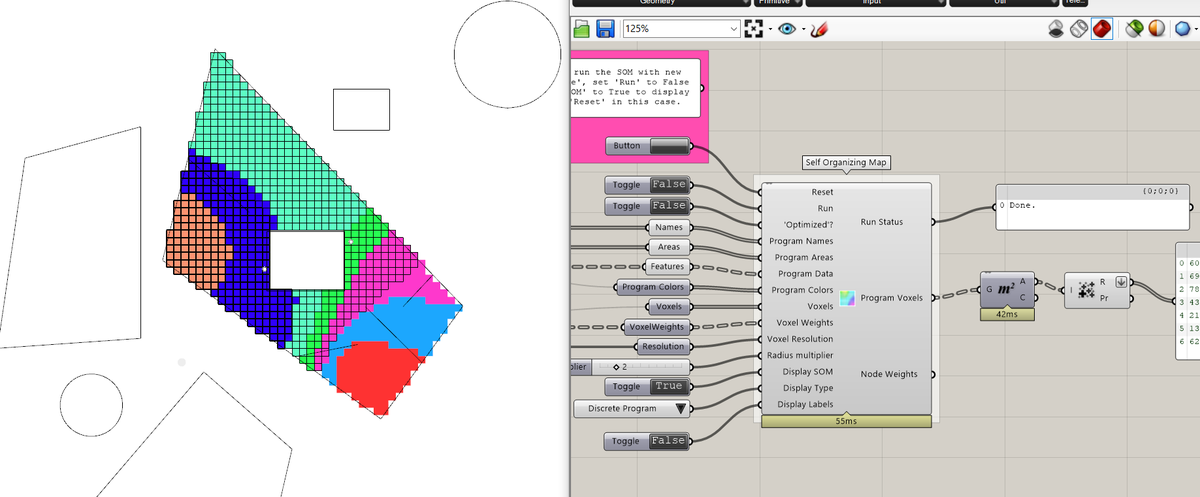
Task: Switch to wireframe preview mode icon
Action: tap(1079, 29)
